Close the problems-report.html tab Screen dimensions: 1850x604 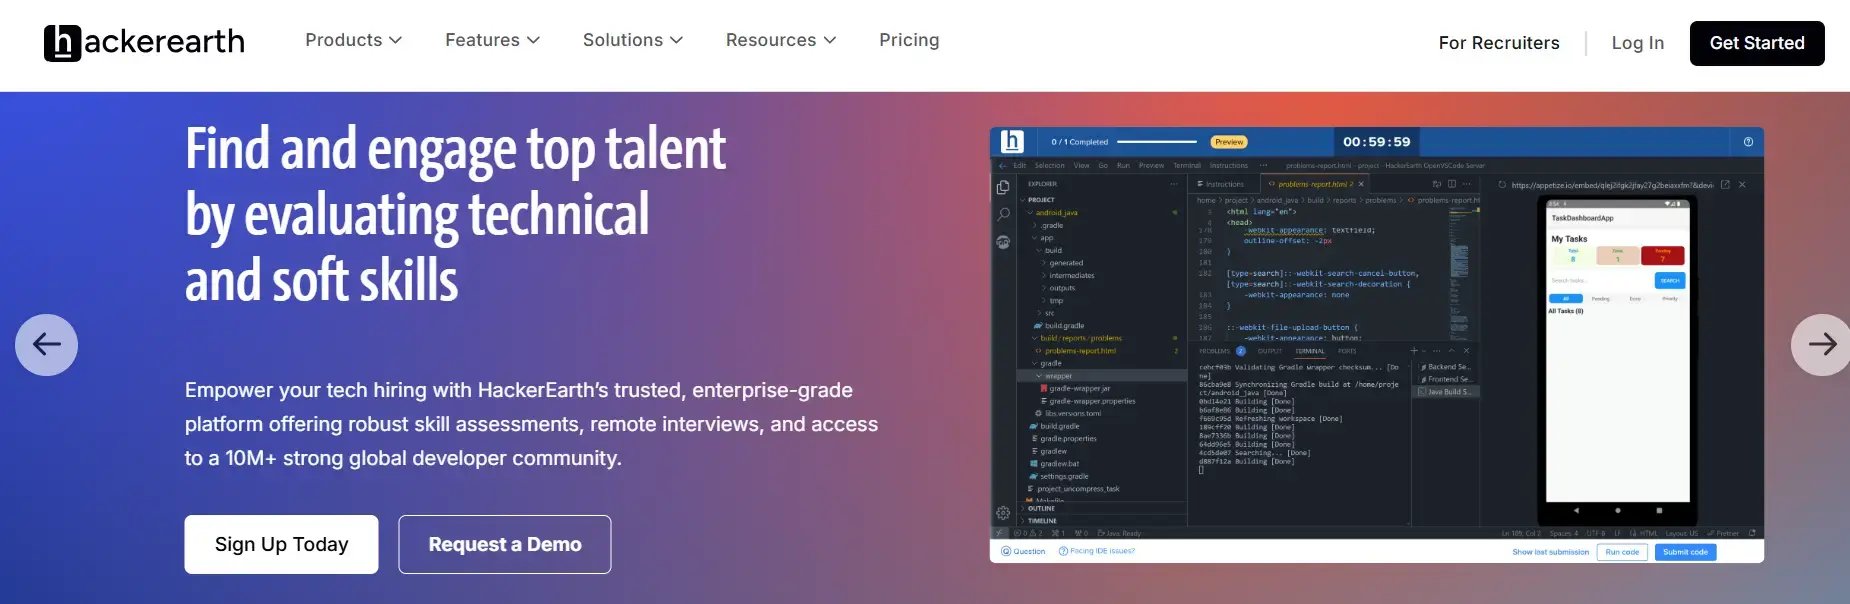pos(1361,184)
